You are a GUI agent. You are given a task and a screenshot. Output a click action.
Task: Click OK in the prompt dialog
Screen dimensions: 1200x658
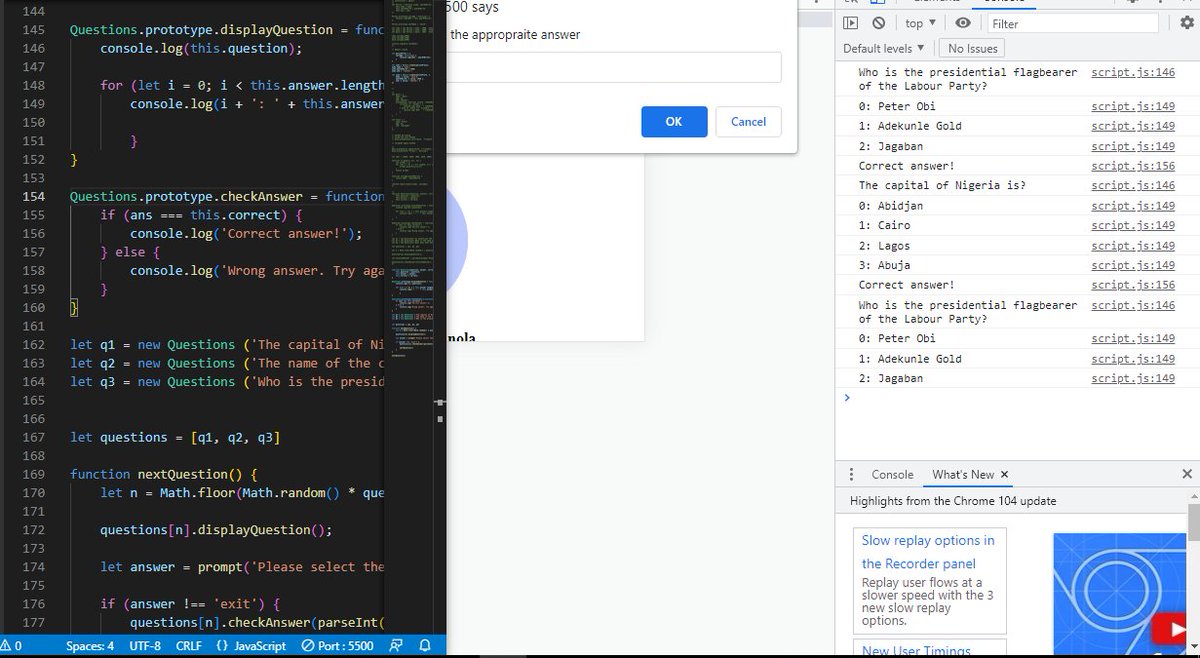tap(673, 121)
